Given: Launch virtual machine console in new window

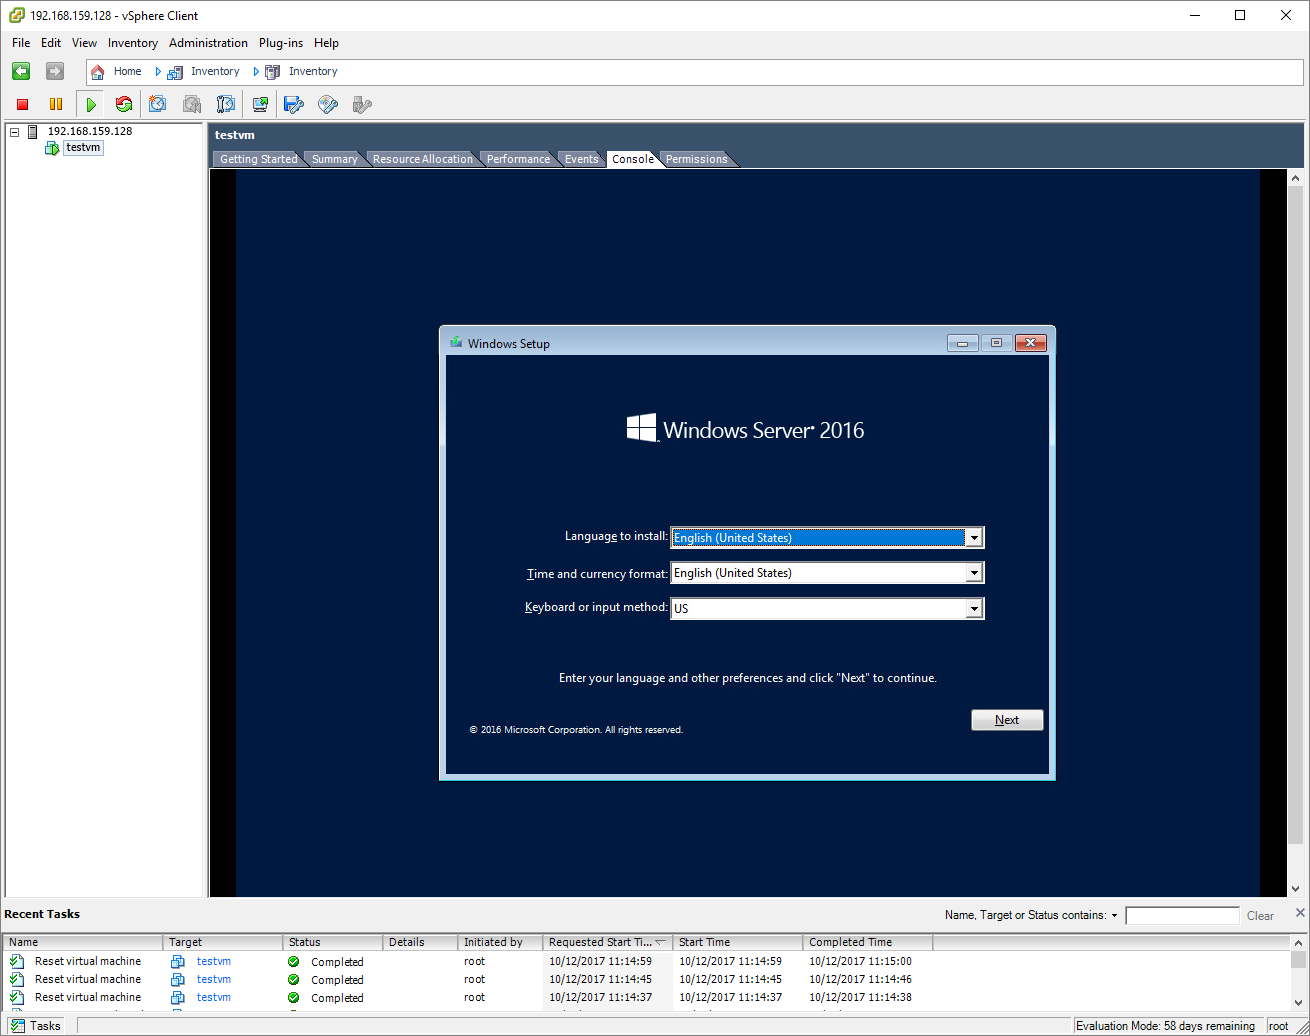Looking at the screenshot, I should pyautogui.click(x=260, y=104).
